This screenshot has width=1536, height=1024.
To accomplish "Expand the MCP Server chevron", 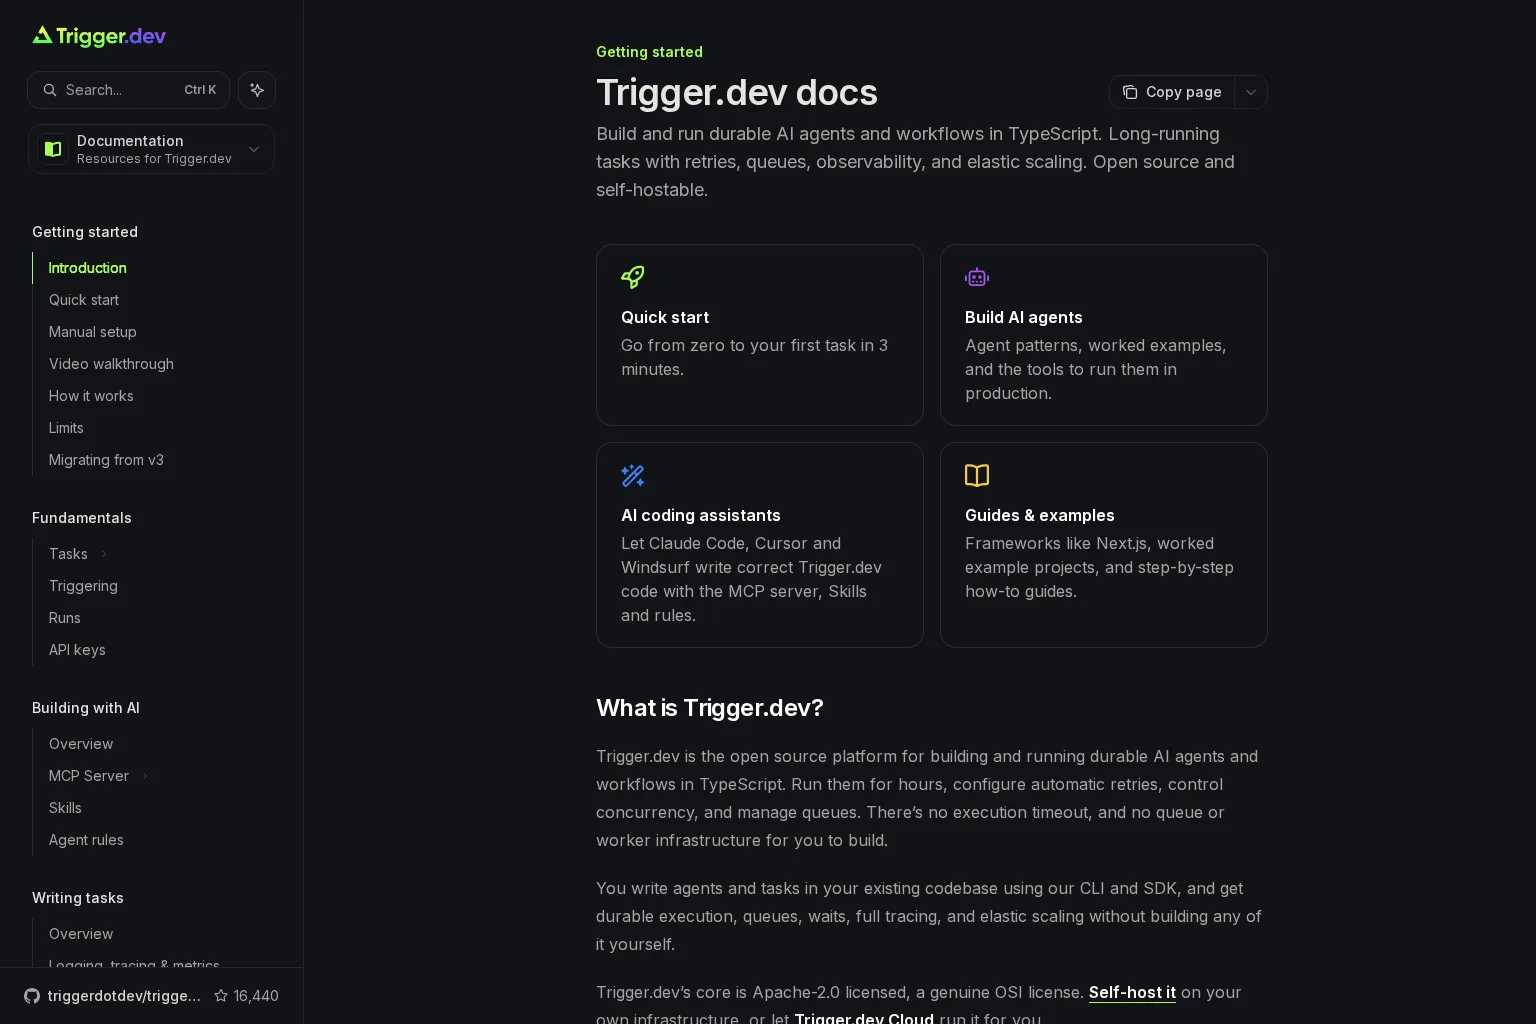I will pos(145,776).
